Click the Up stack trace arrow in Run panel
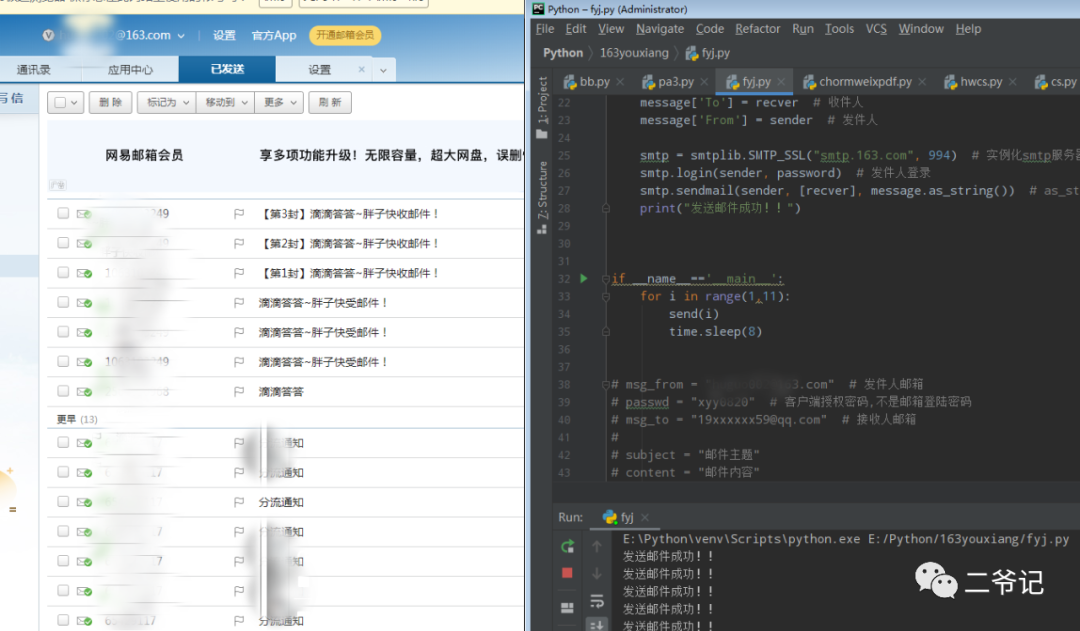The height and width of the screenshot is (631, 1080). tap(597, 546)
